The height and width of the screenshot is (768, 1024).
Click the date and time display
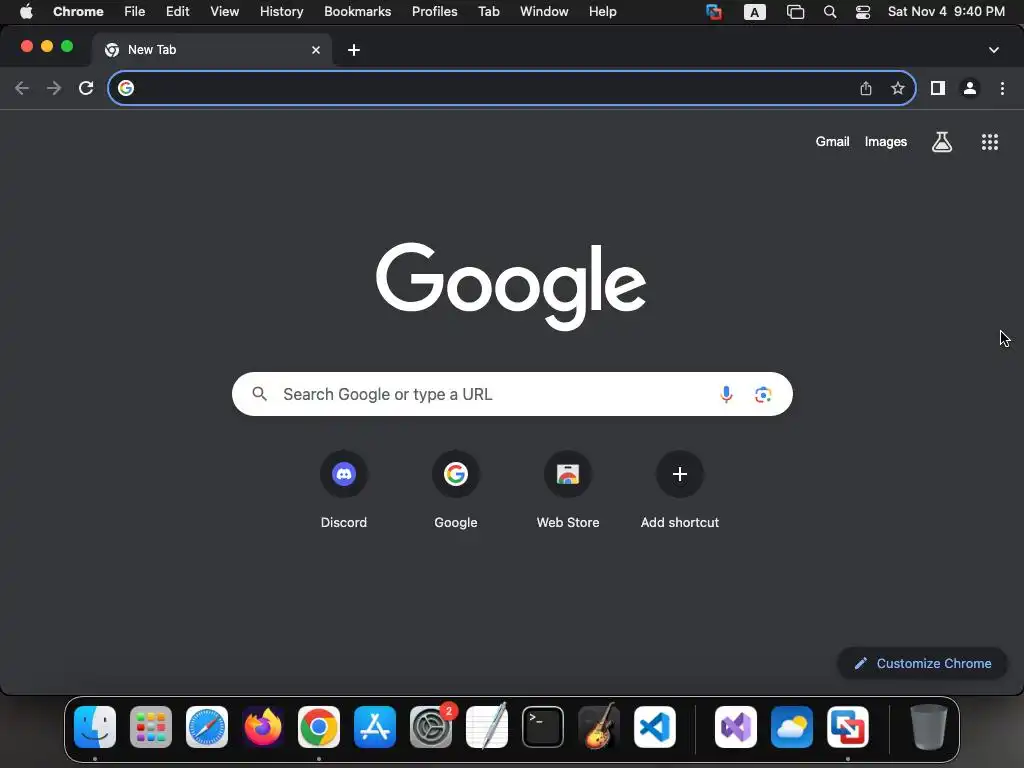pos(946,12)
